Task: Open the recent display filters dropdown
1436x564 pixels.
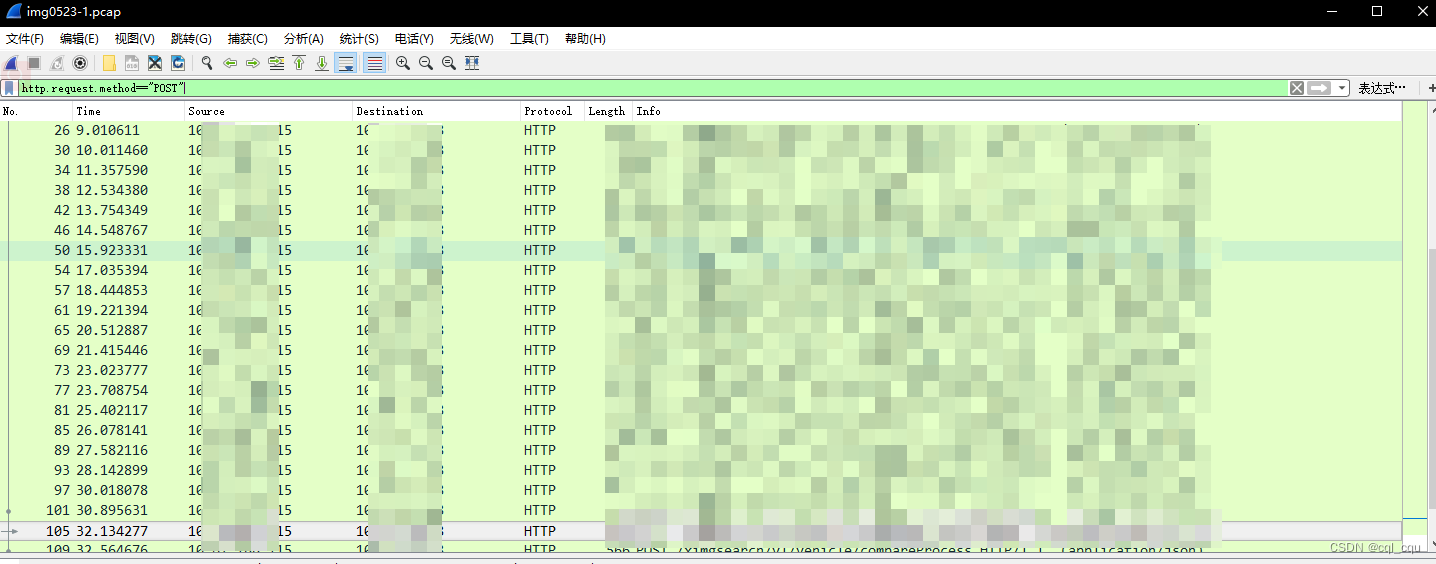Action: (1342, 88)
